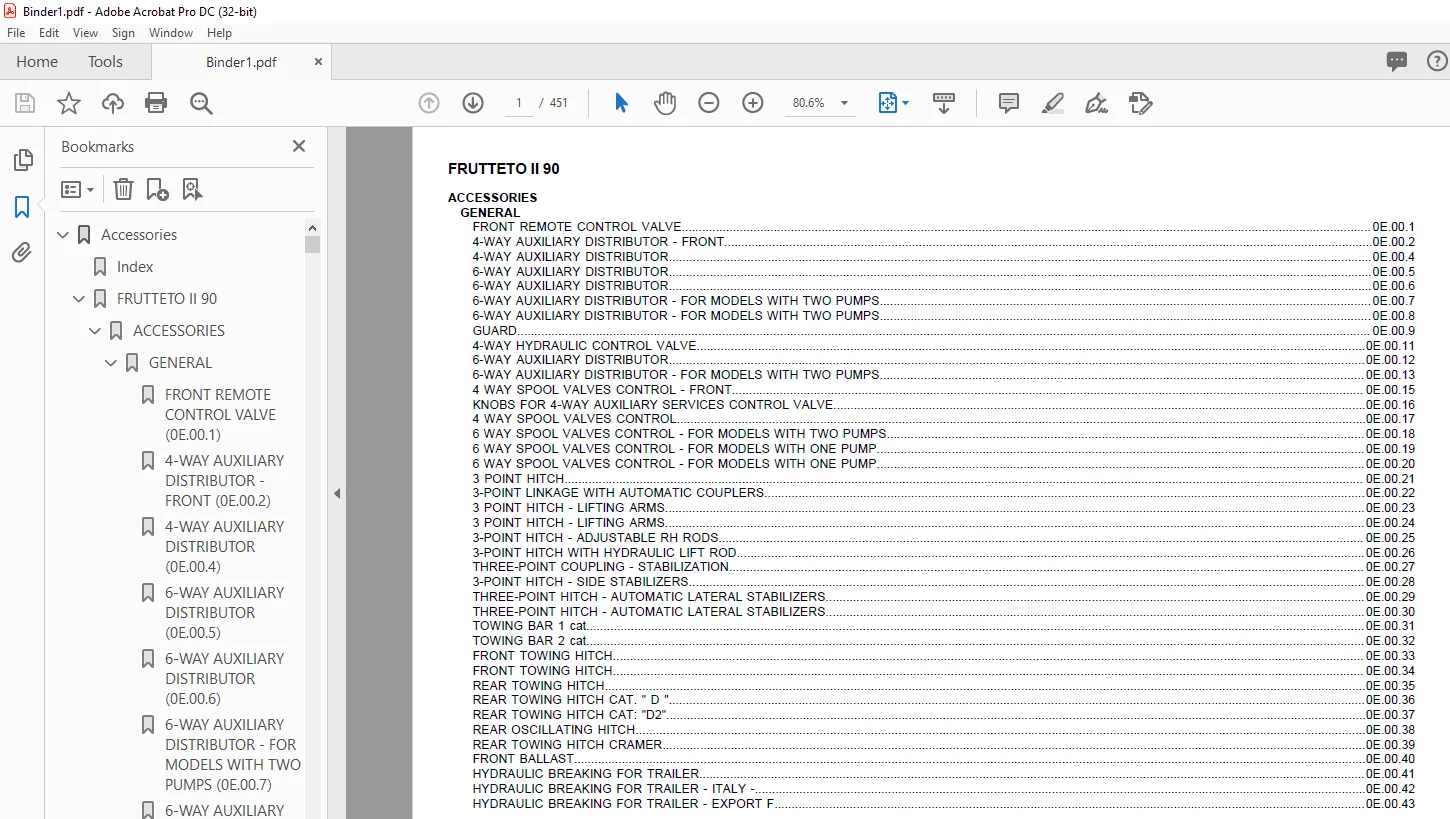
Task: Click the page number field
Action: tap(519, 103)
